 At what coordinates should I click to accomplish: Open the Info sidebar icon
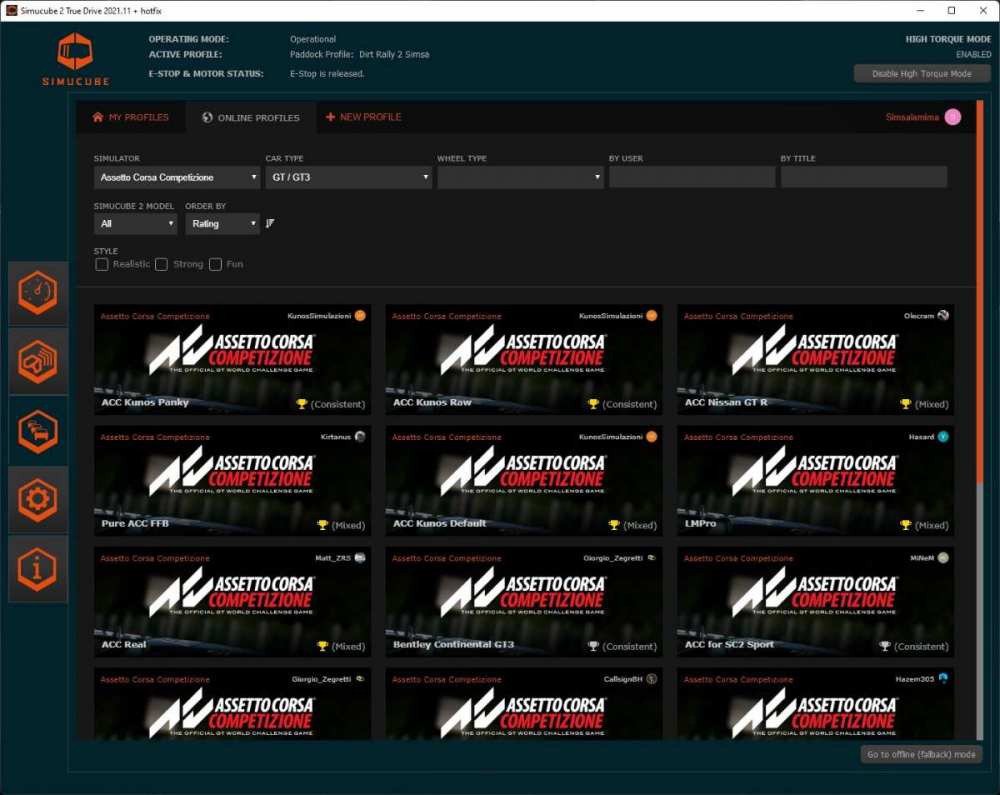38,569
